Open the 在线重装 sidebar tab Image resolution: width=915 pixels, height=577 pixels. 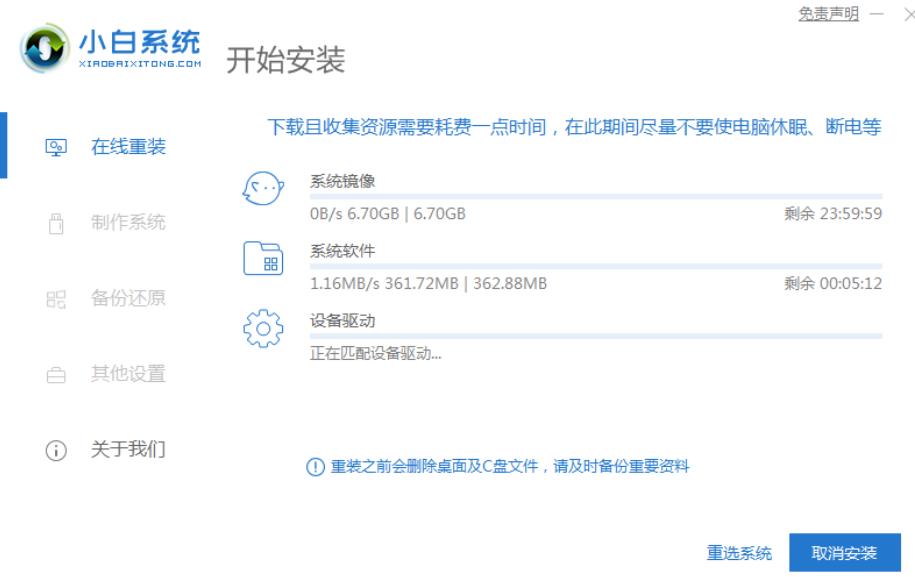(x=128, y=147)
